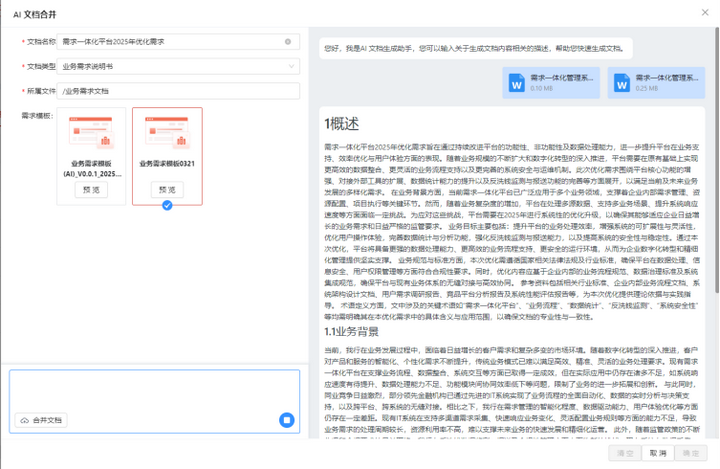Viewport: 720px width, 469px height.
Task: Click the cloud icon on 合并文档
Action: tap(25, 420)
